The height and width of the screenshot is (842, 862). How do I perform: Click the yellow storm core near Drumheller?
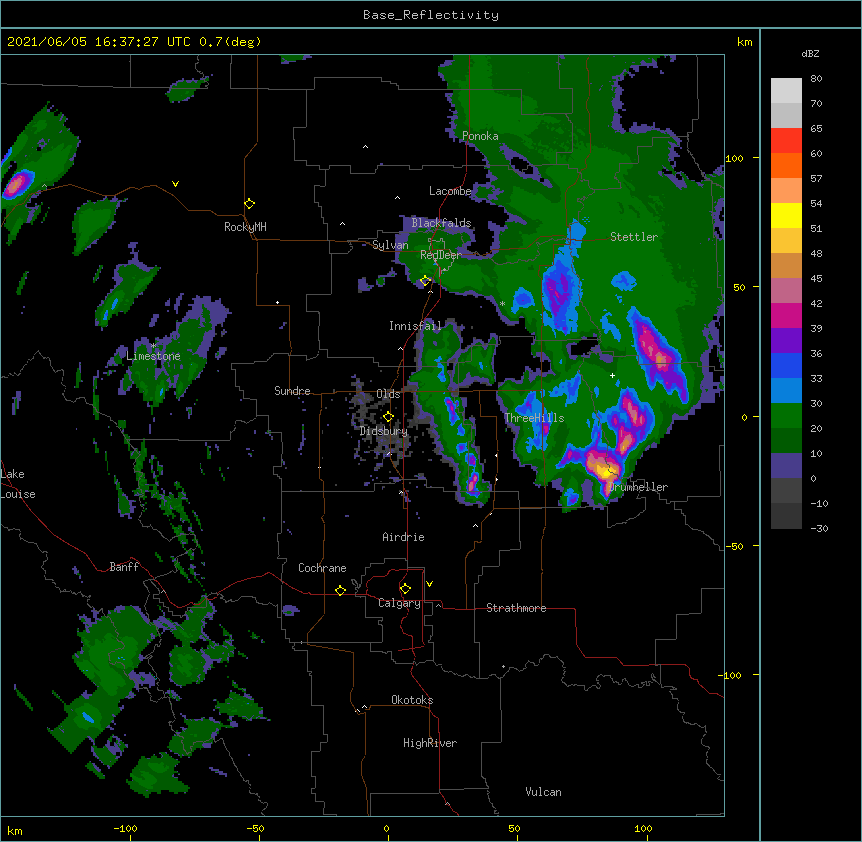pos(605,471)
